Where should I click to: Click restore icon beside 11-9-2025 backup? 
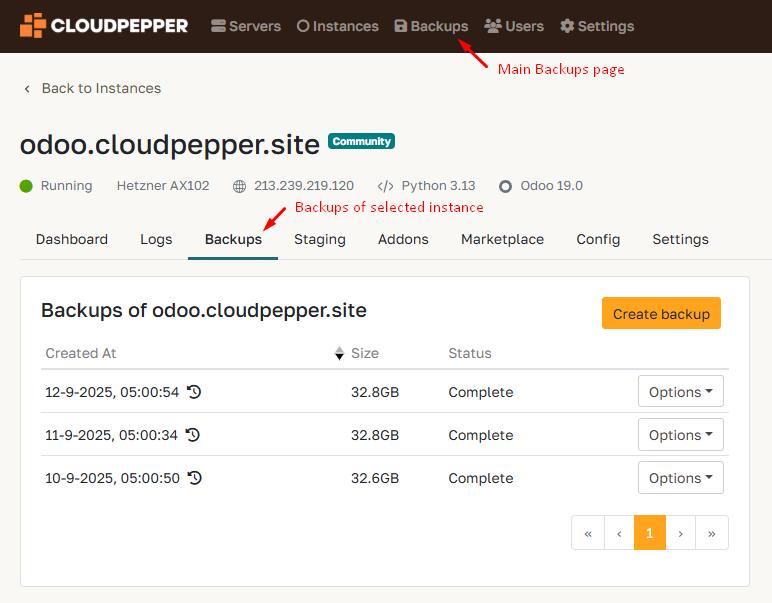coord(193,435)
